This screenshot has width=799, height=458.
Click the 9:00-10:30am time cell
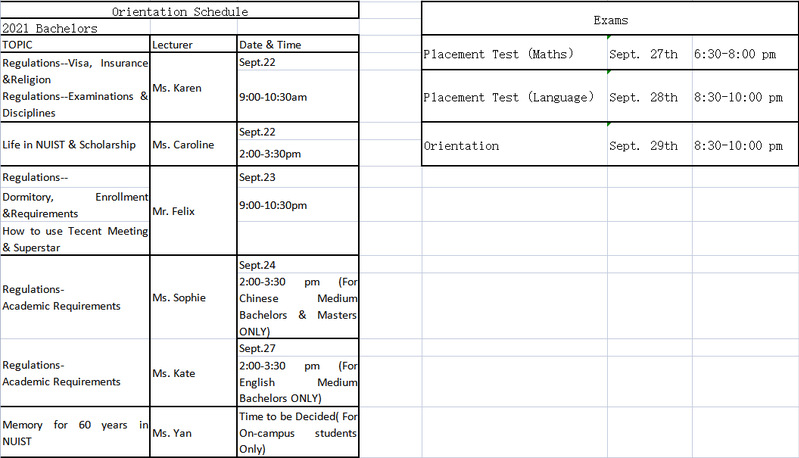click(x=297, y=98)
